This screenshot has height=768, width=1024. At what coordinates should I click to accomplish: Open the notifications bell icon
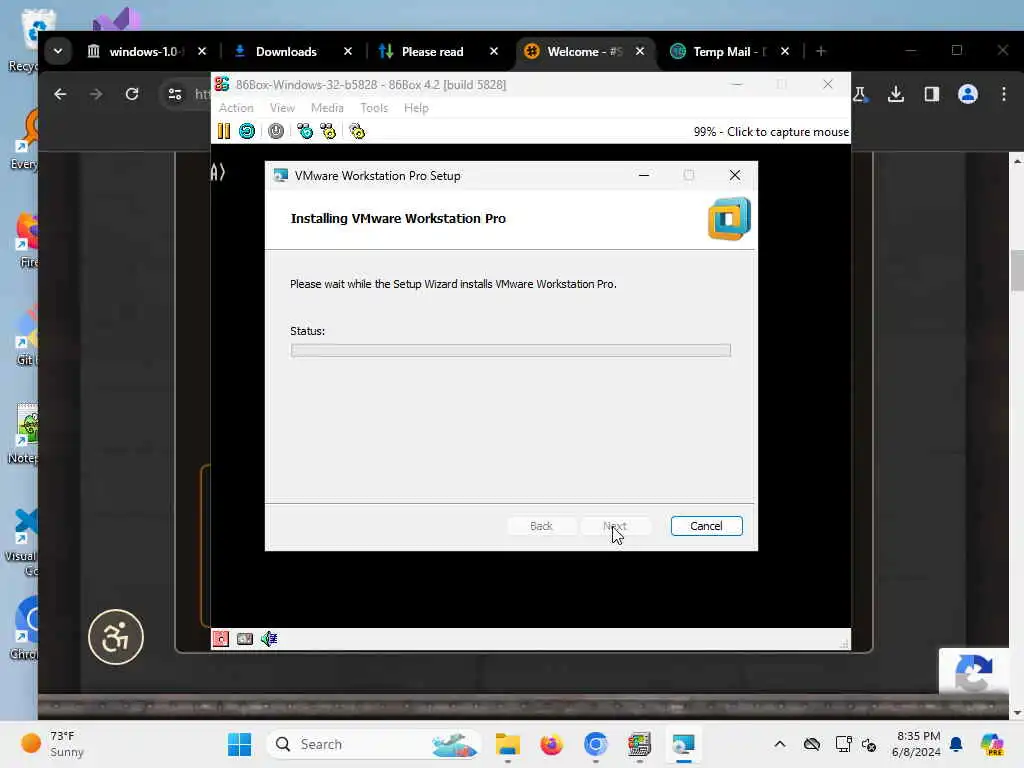(956, 744)
